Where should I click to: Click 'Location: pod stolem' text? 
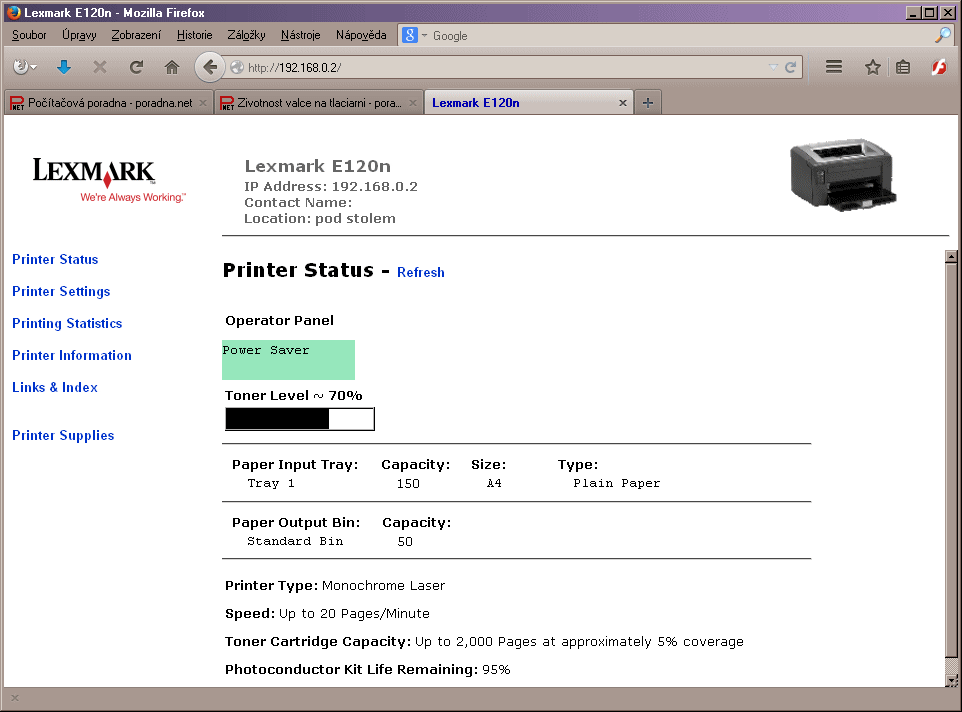click(x=320, y=218)
